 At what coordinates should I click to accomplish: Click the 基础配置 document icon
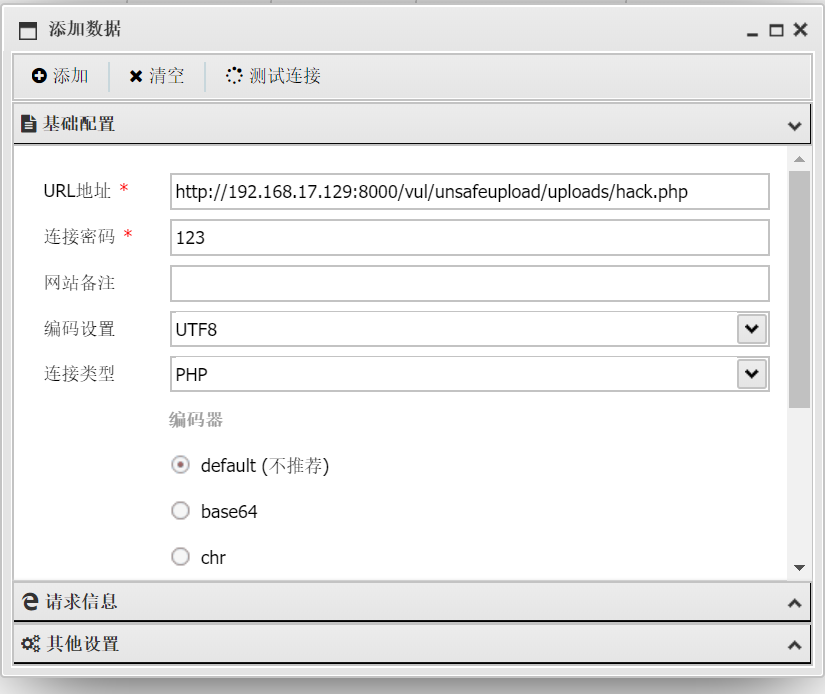[x=29, y=124]
